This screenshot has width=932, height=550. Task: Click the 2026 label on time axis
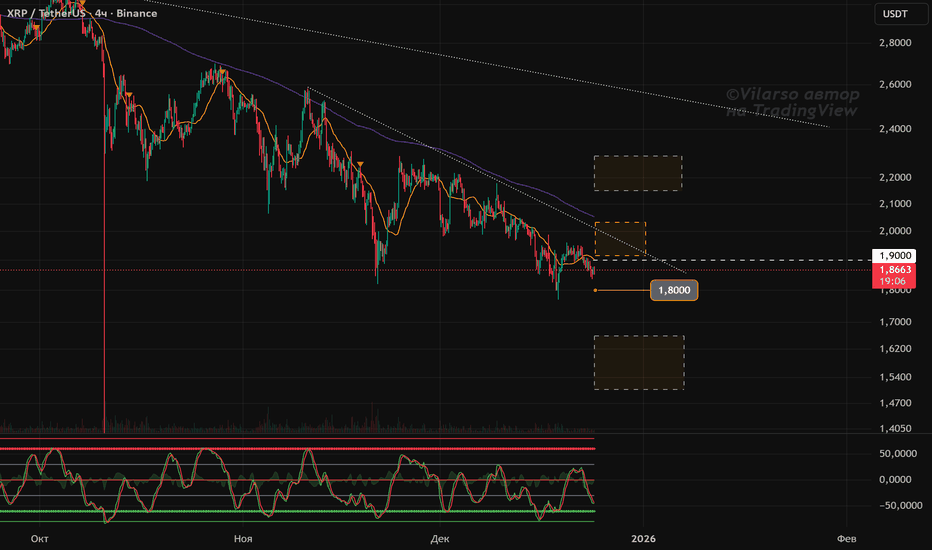(643, 539)
